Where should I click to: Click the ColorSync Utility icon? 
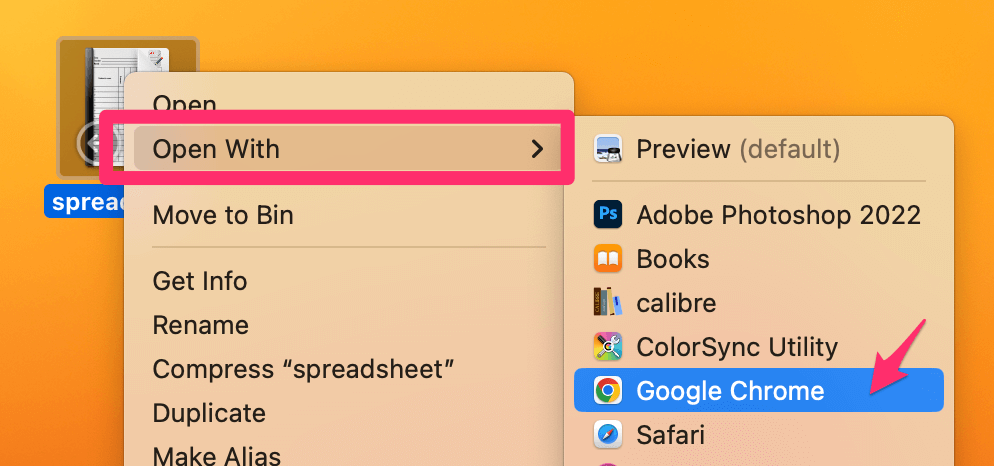coord(608,347)
